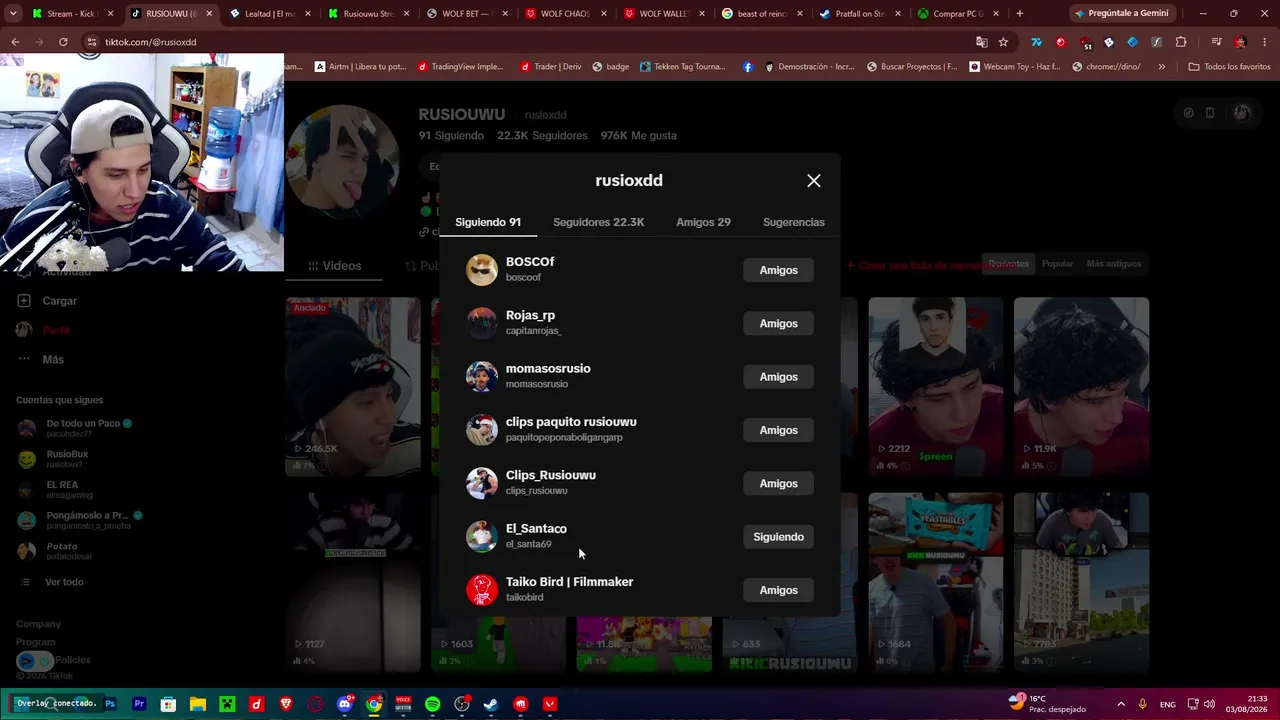Switch to Sugerencias tab

tap(794, 222)
